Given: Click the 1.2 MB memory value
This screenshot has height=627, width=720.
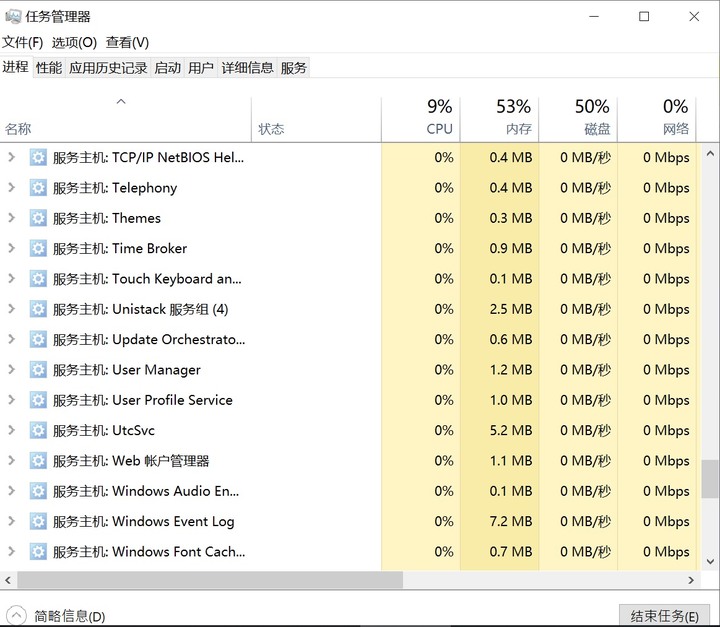Looking at the screenshot, I should click(x=511, y=370).
